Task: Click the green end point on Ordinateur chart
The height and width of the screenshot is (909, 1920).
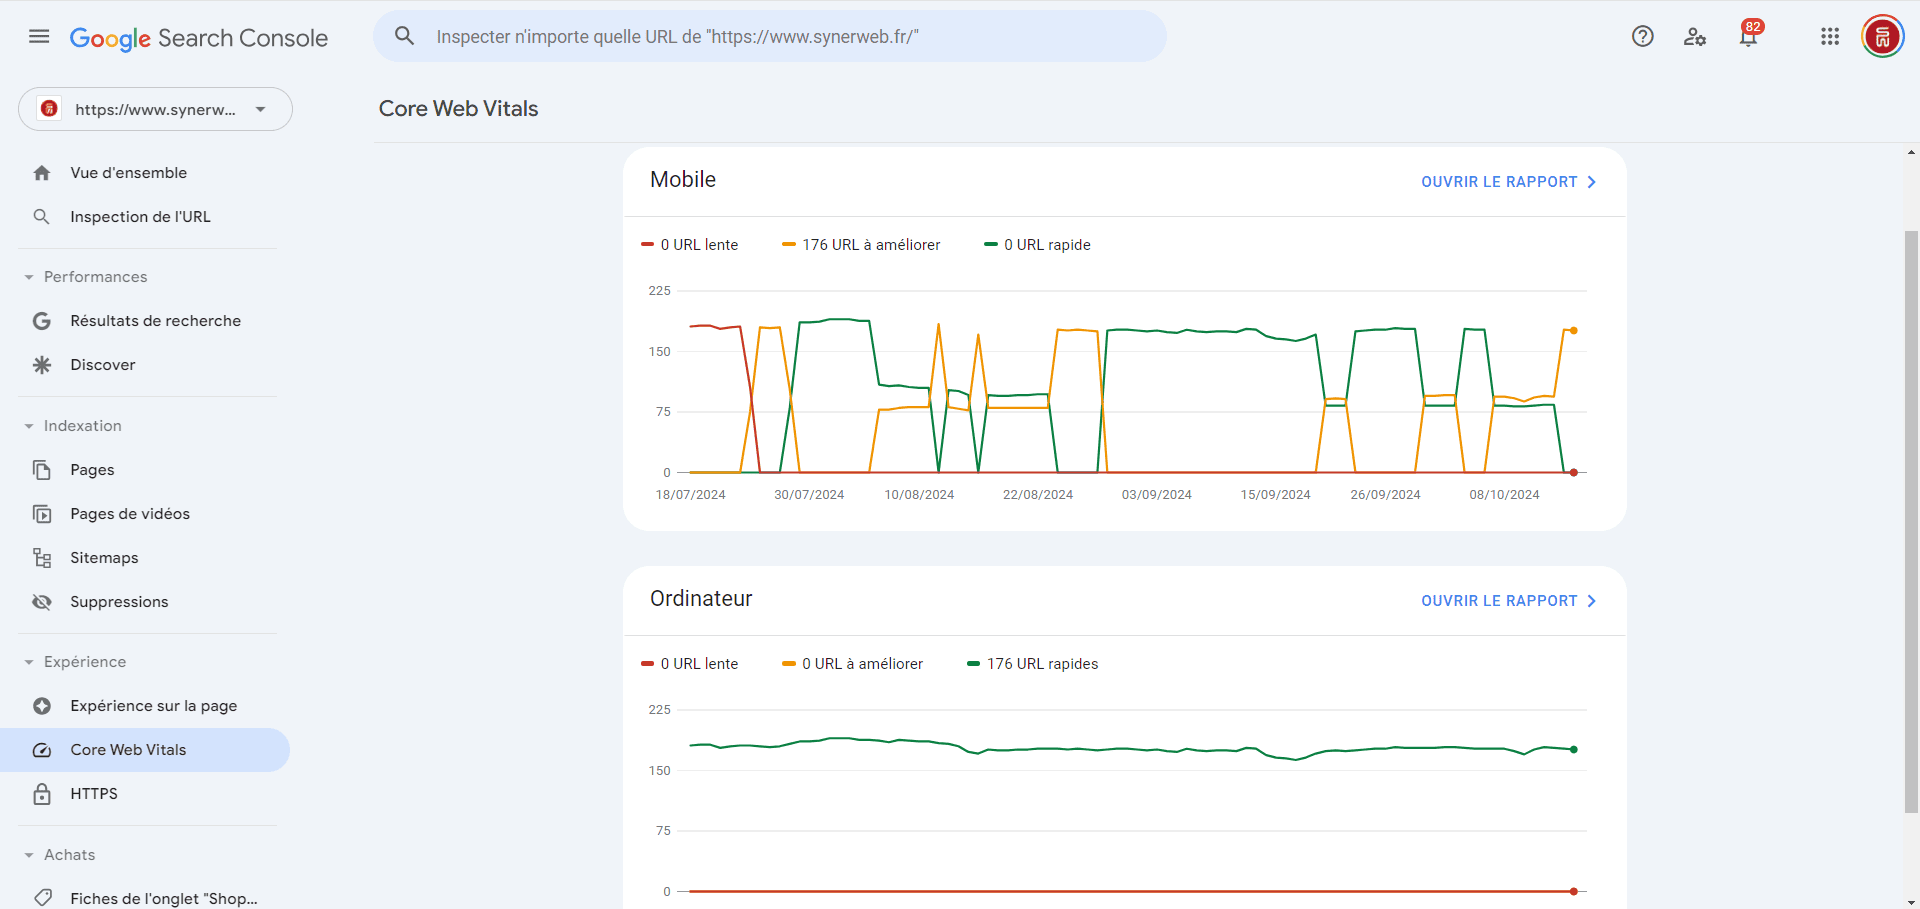Action: [1574, 749]
